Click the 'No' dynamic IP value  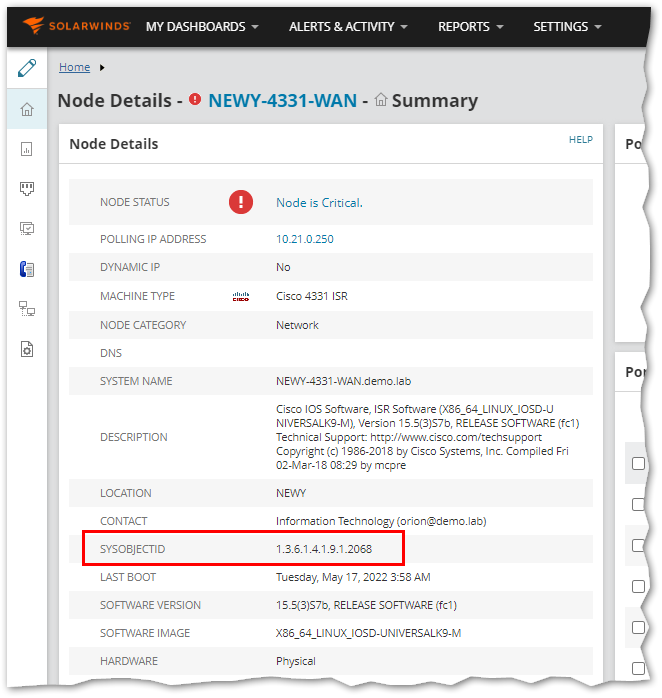click(x=283, y=267)
